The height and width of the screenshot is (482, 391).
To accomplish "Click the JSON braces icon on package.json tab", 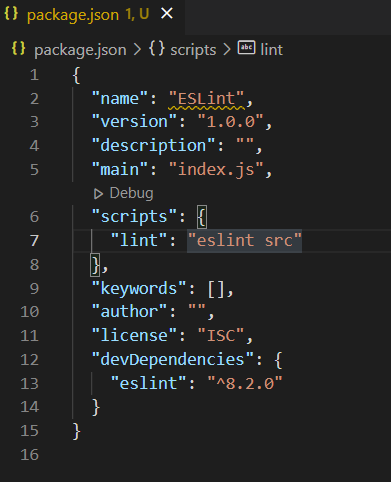I will (x=11, y=14).
